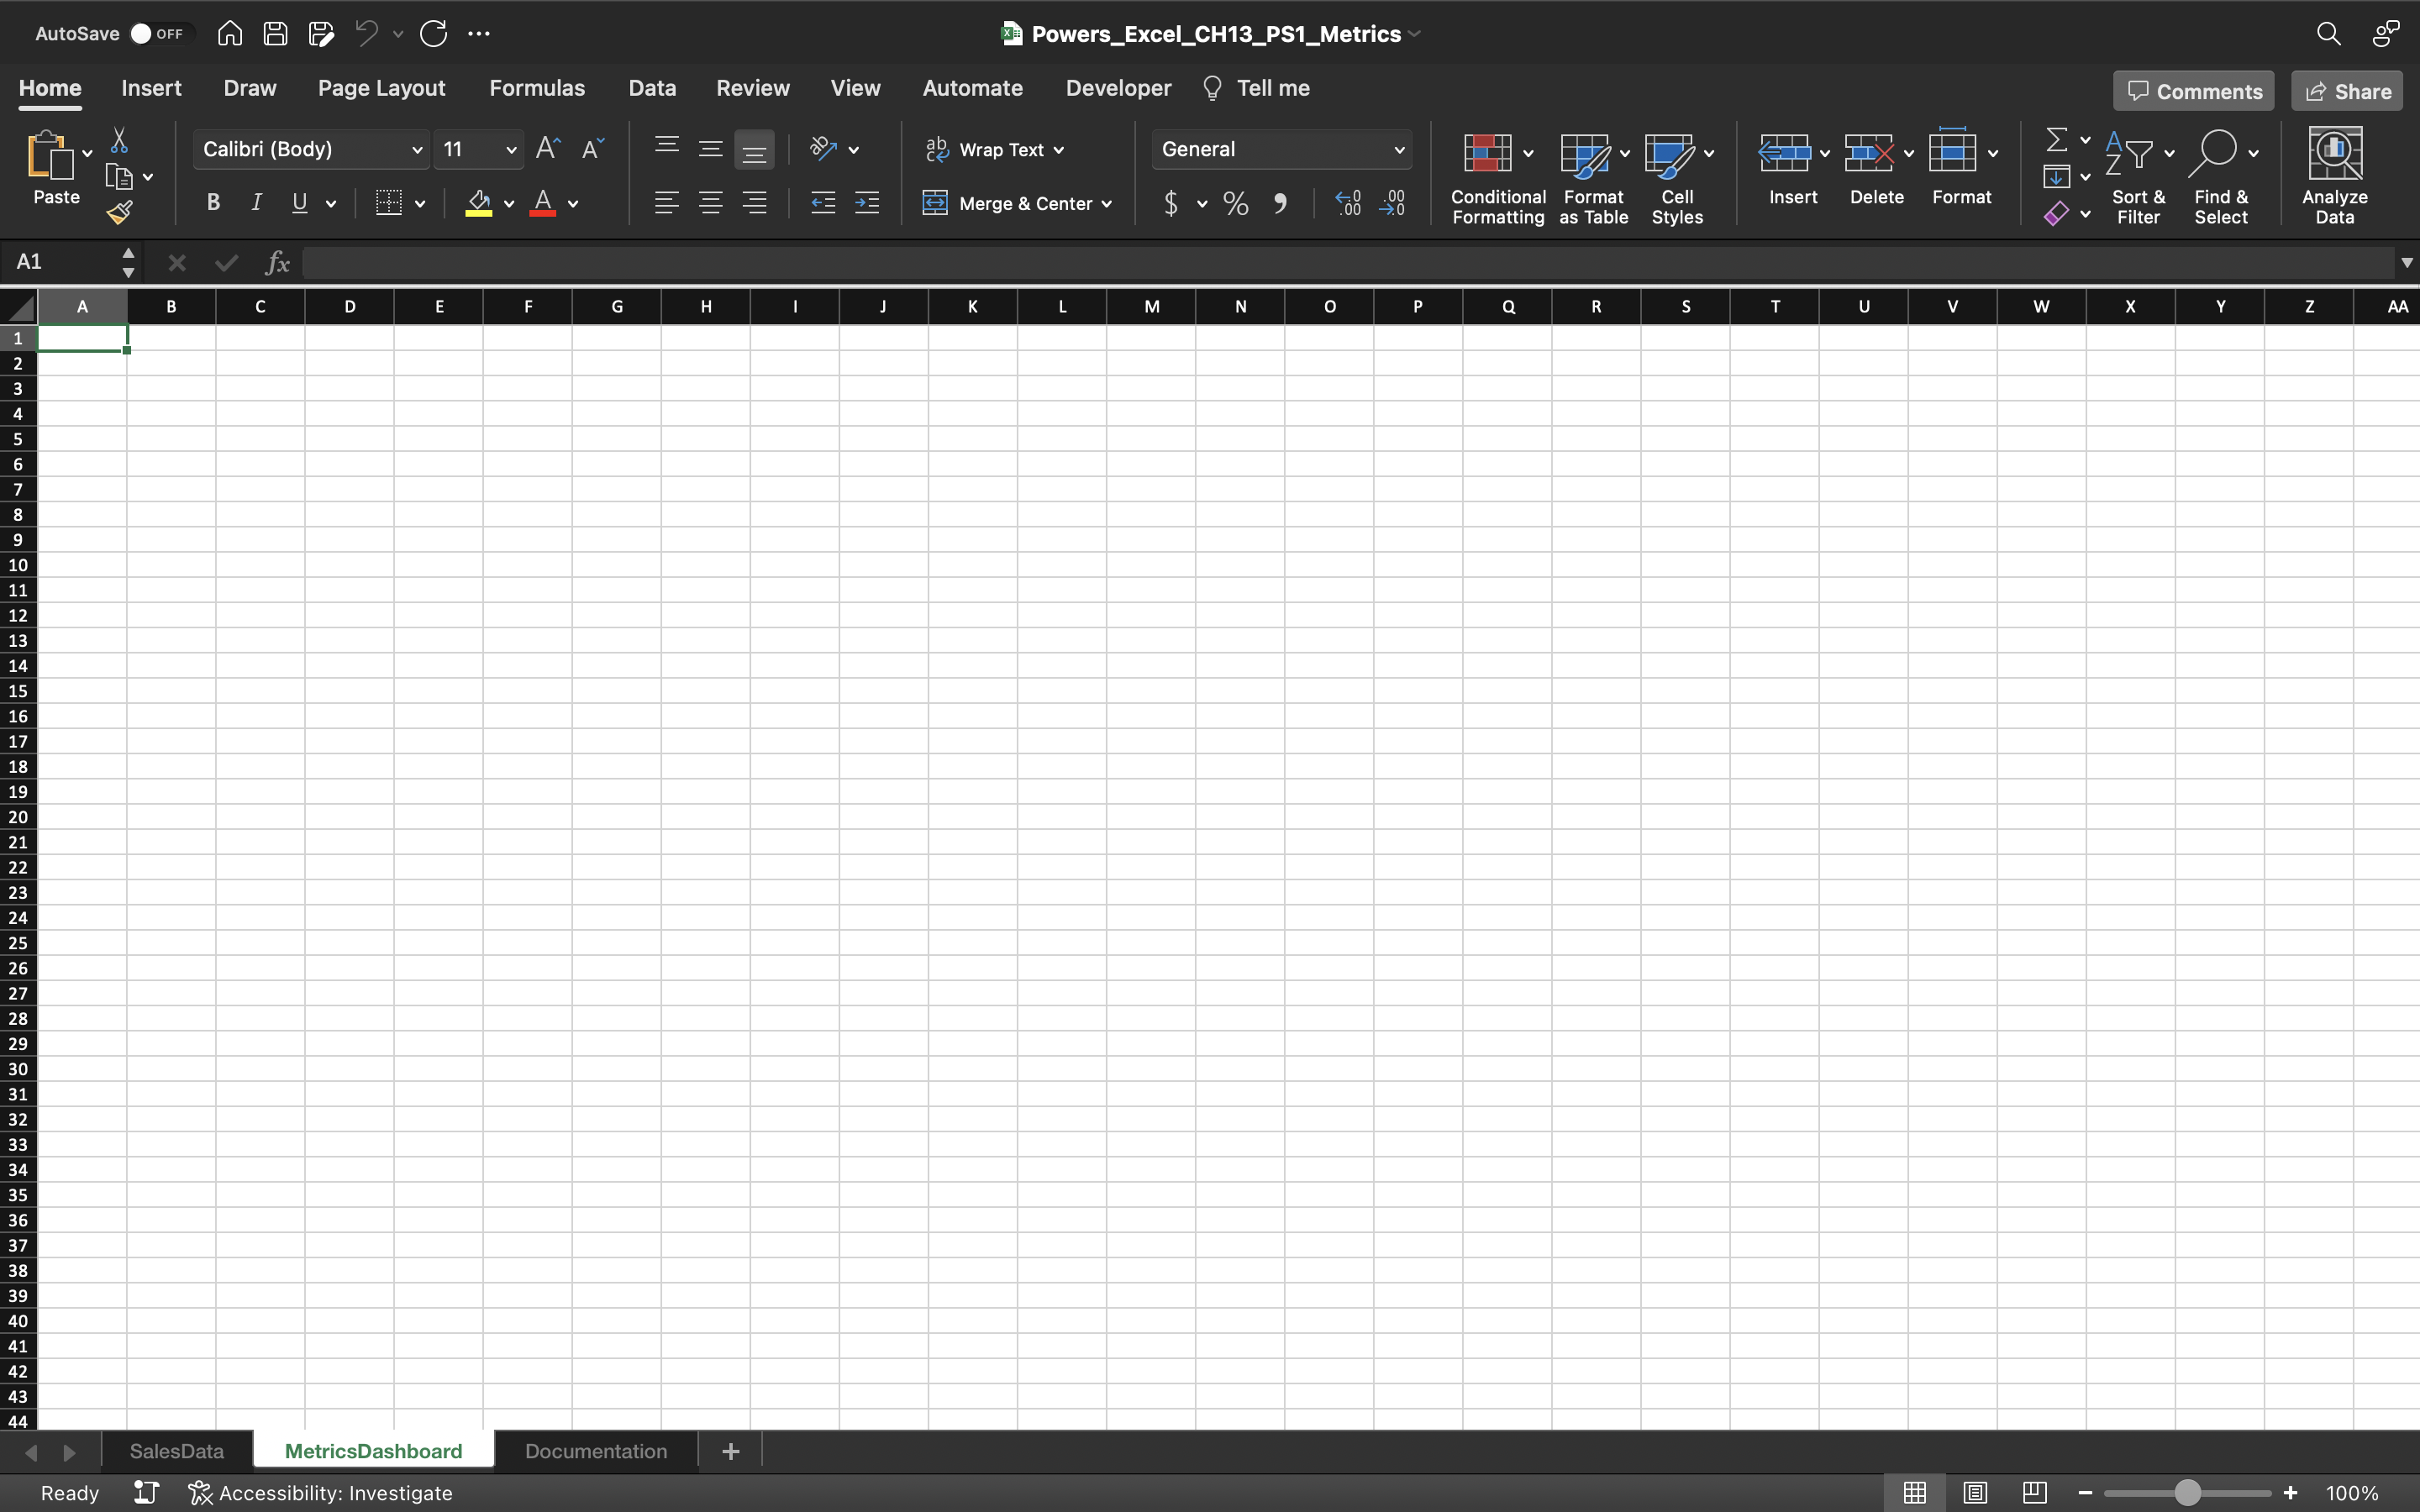
Task: Click the Share button
Action: tap(2345, 90)
